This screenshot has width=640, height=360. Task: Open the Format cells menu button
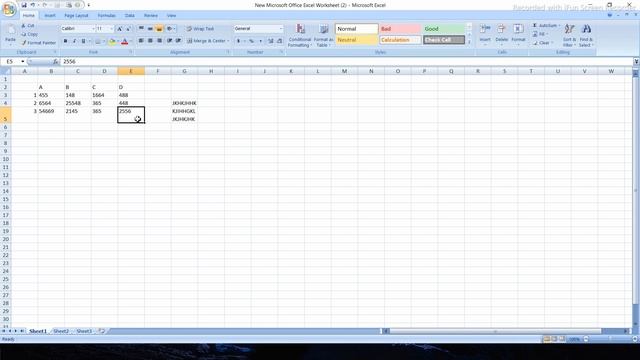pos(518,34)
